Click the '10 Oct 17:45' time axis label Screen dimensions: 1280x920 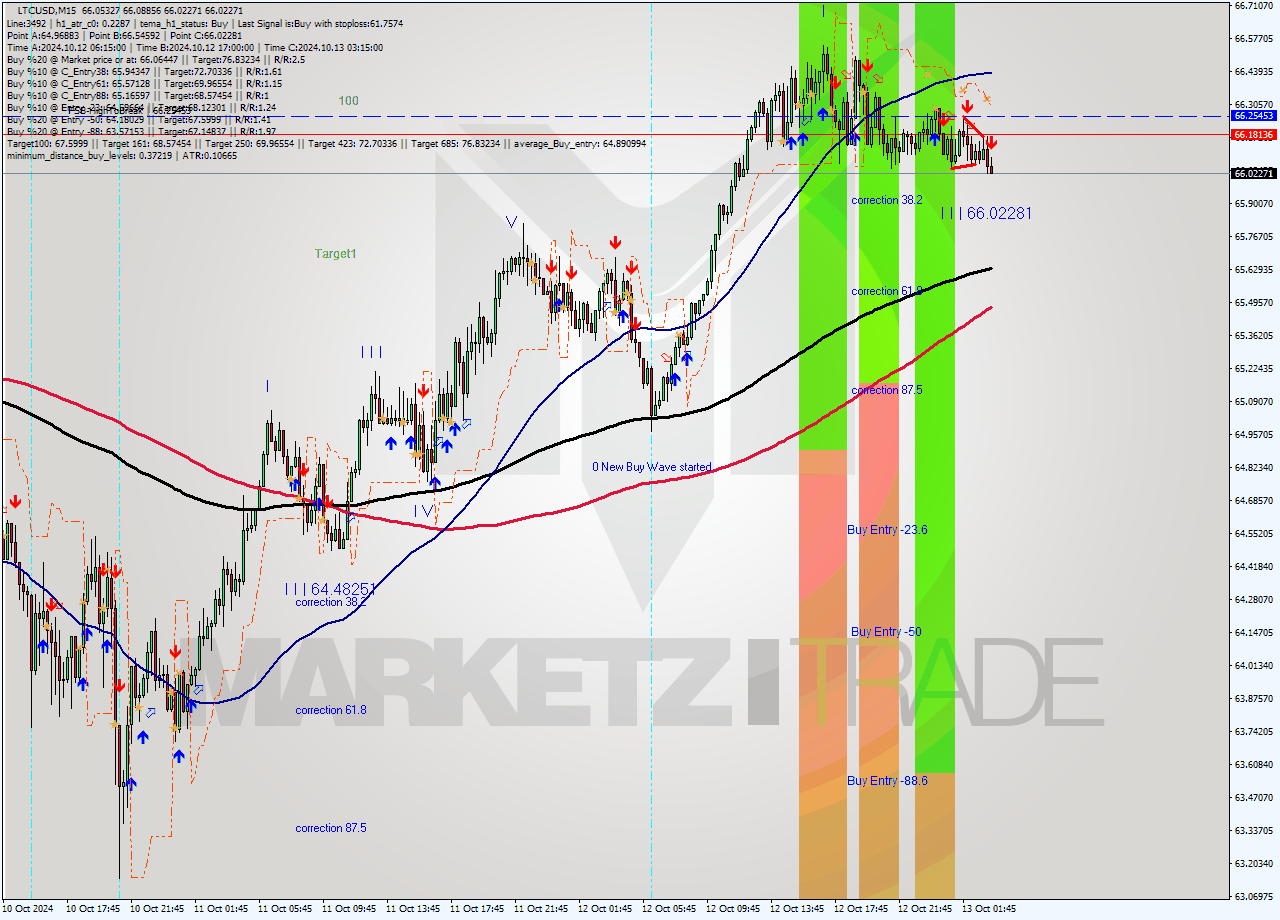click(x=93, y=909)
